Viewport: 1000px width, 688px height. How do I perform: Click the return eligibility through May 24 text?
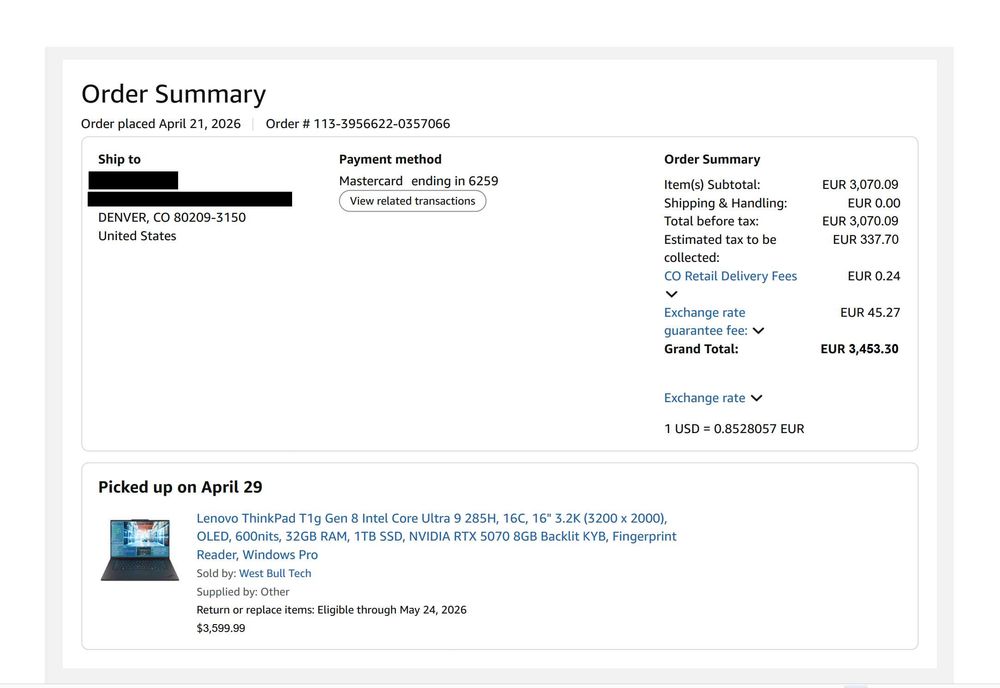pyautogui.click(x=331, y=610)
